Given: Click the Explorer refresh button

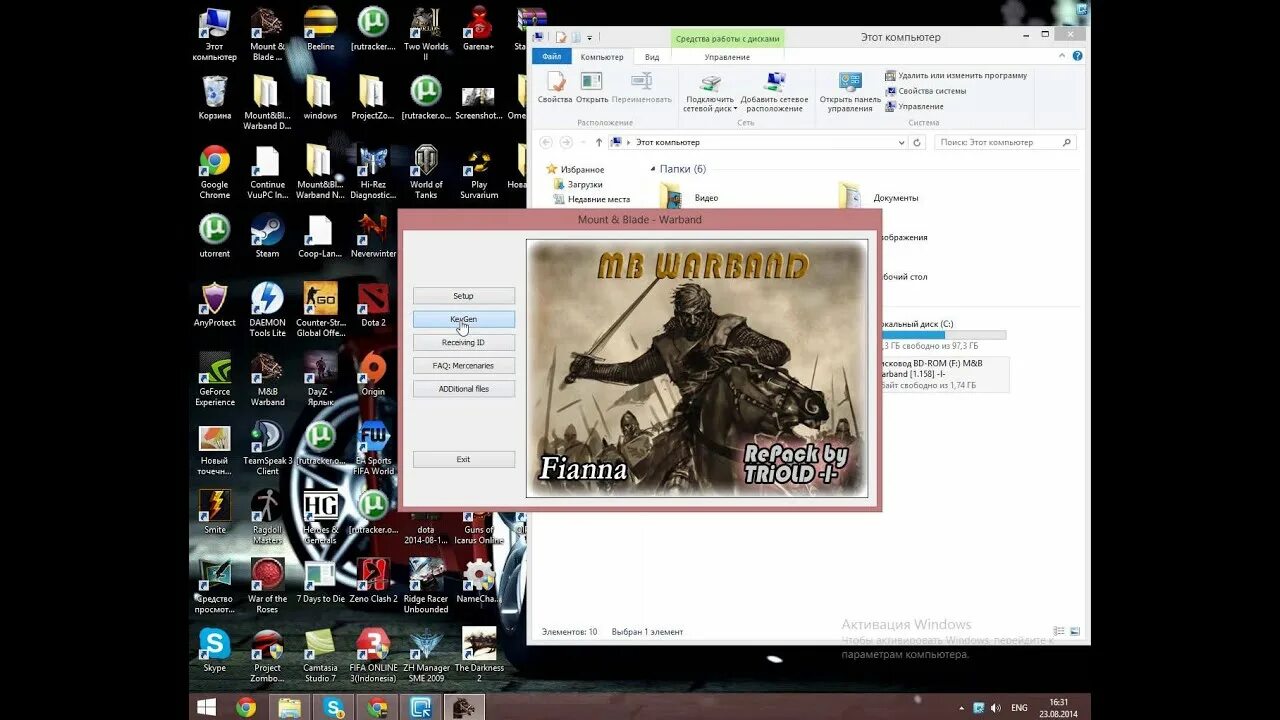Looking at the screenshot, I should tap(917, 143).
